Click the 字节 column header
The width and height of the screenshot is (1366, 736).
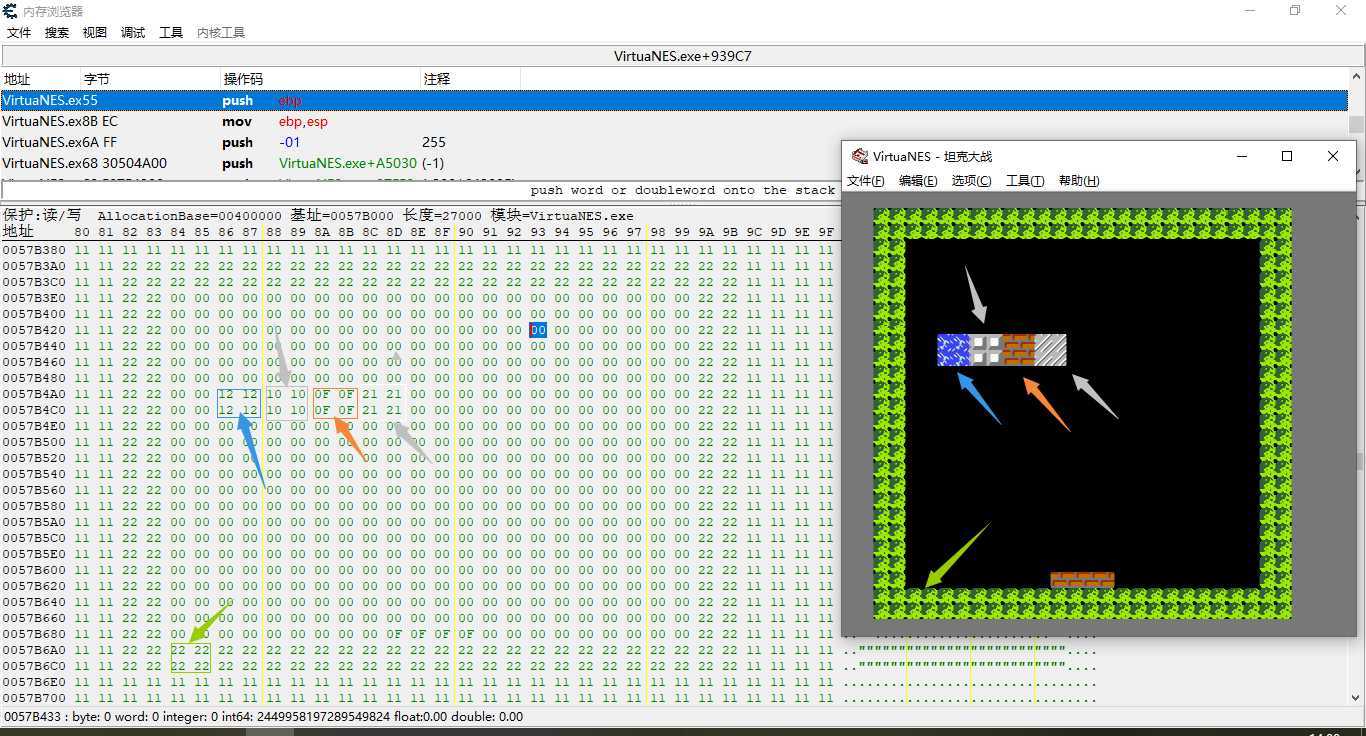[x=150, y=79]
